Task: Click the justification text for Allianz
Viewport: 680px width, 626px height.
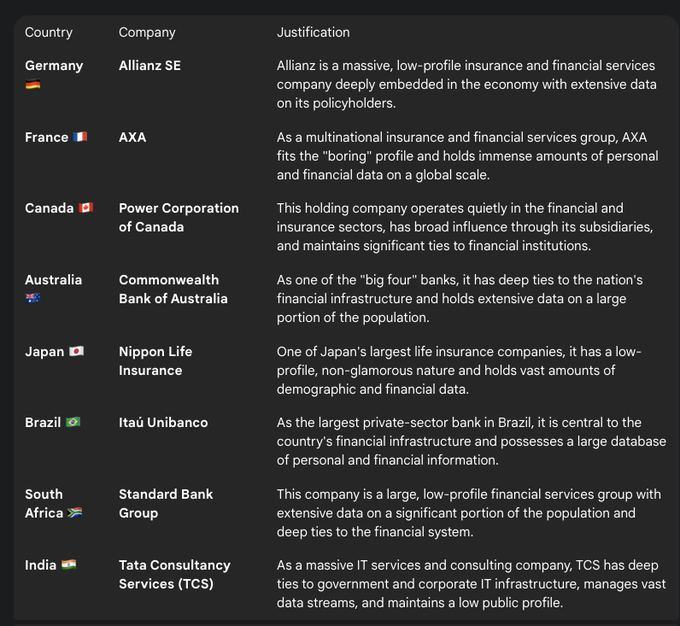Action: (x=466, y=84)
